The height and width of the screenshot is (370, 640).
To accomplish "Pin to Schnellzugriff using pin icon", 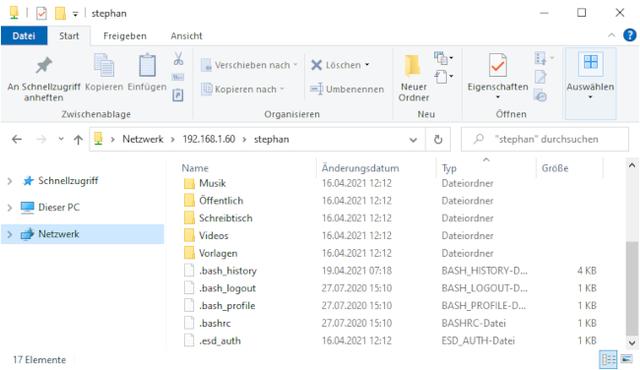I will coord(44,65).
